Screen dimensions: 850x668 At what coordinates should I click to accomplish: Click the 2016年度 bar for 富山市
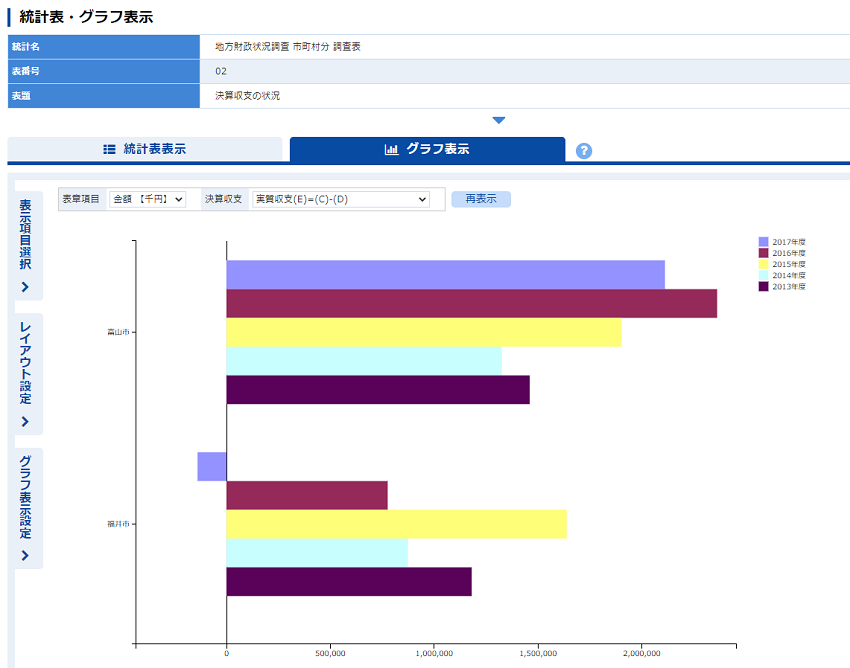(x=471, y=303)
